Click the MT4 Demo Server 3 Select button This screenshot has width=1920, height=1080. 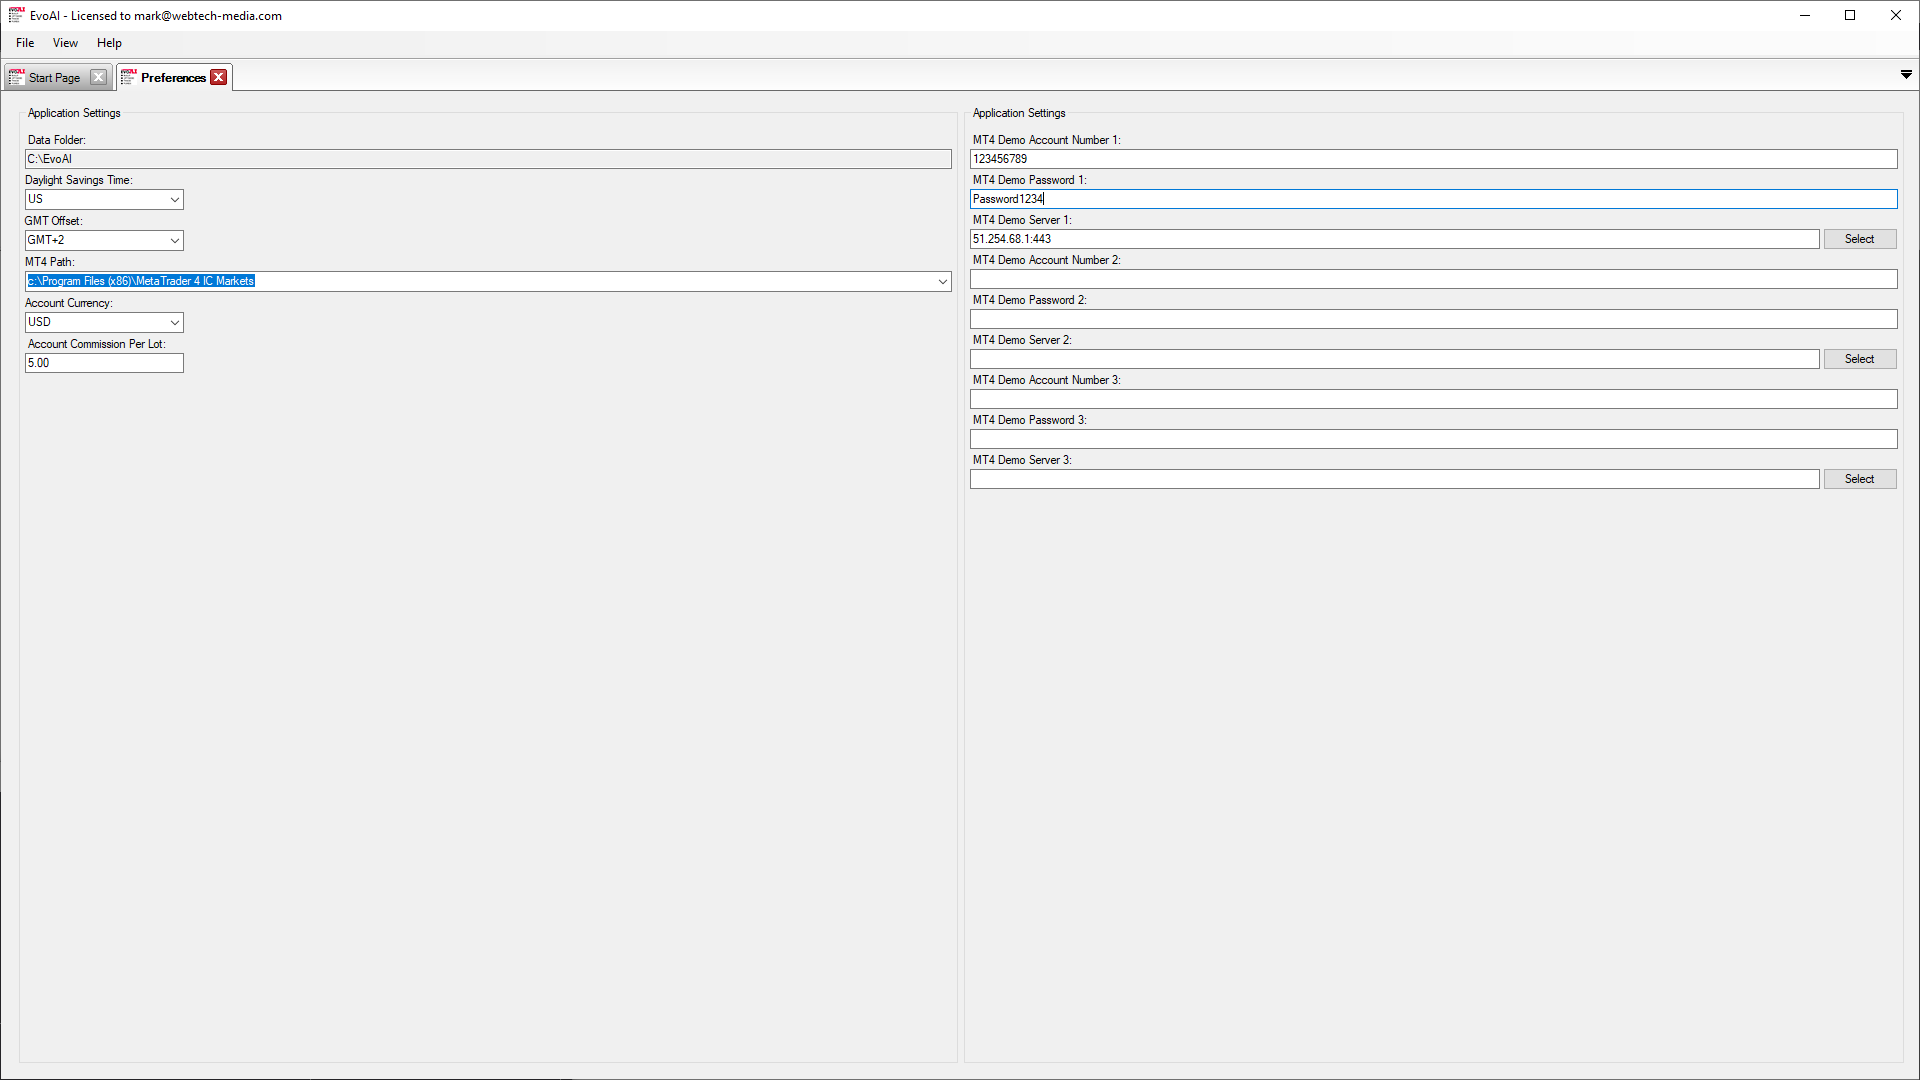point(1859,479)
